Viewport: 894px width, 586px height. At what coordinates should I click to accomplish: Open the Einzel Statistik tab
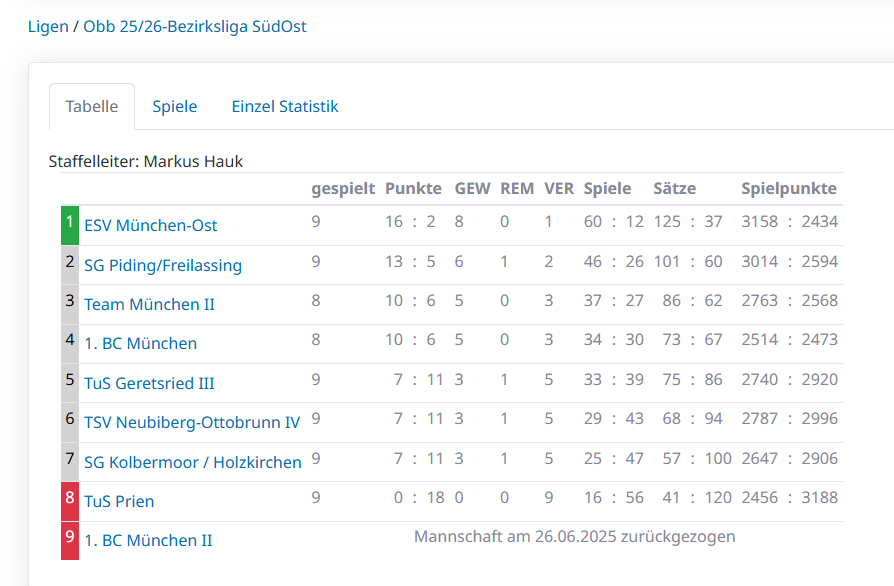(x=285, y=107)
